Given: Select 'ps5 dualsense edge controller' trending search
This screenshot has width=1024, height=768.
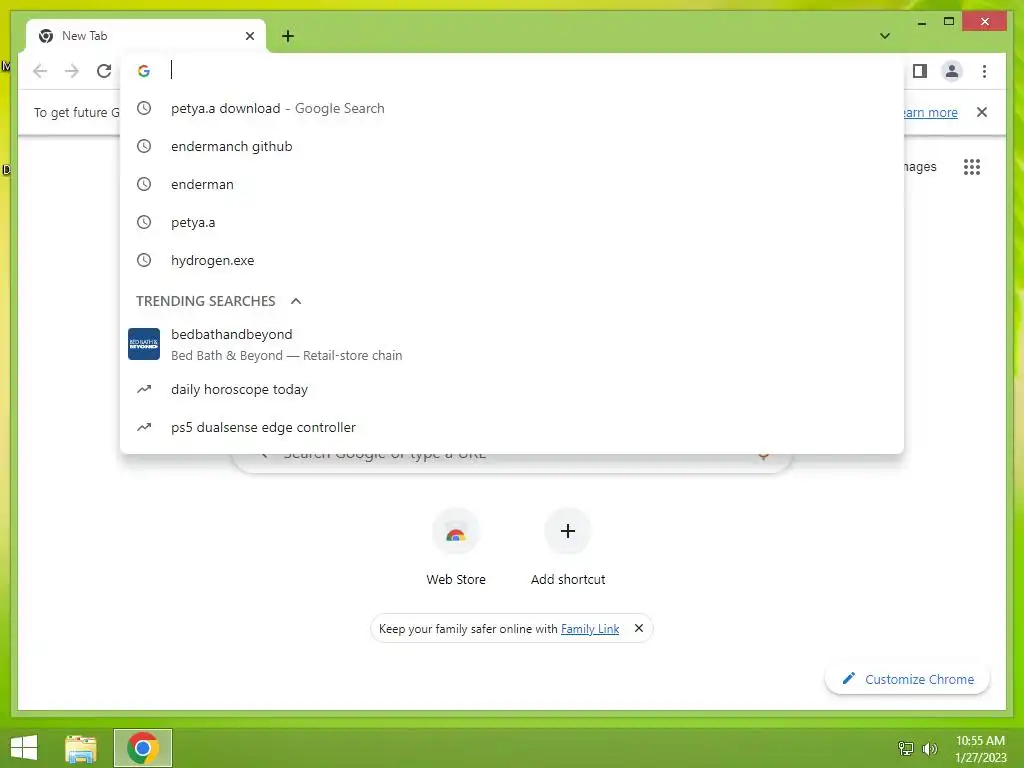Looking at the screenshot, I should point(512,427).
